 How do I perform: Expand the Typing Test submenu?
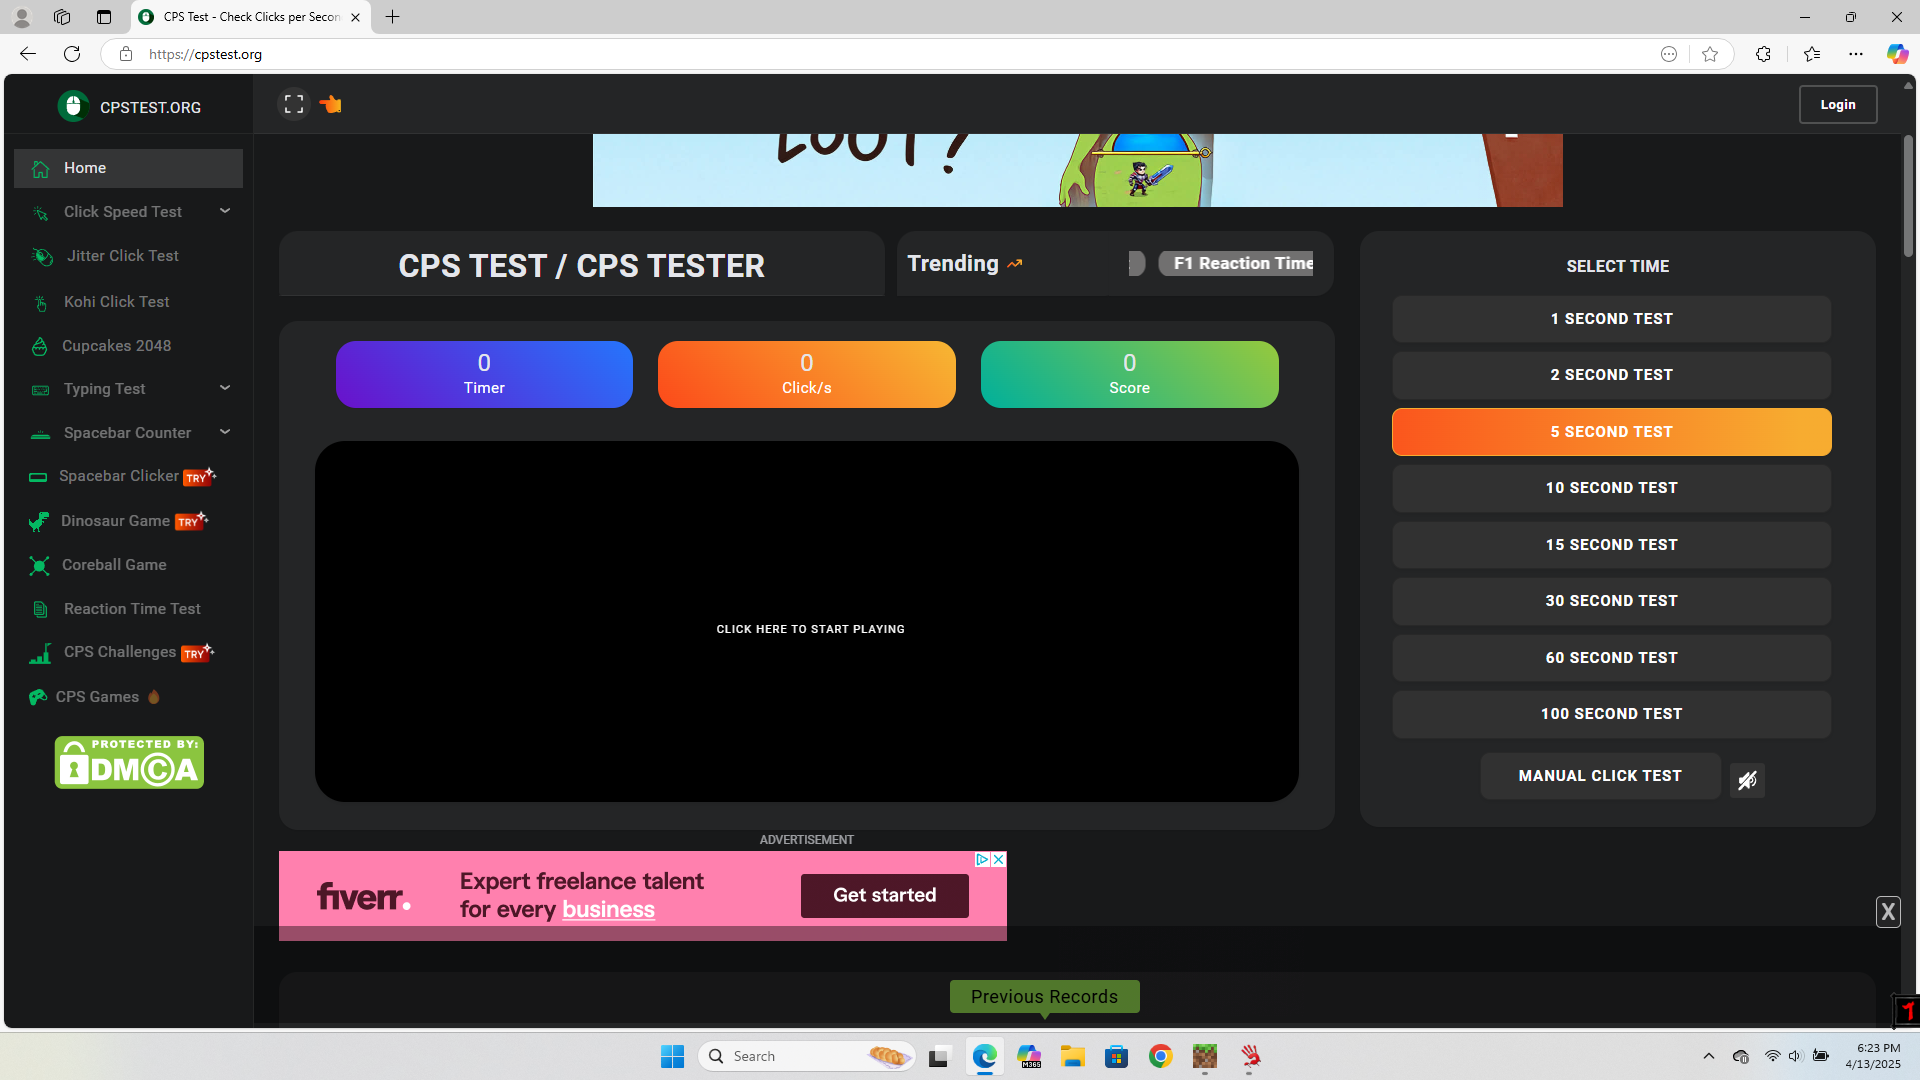(x=225, y=388)
